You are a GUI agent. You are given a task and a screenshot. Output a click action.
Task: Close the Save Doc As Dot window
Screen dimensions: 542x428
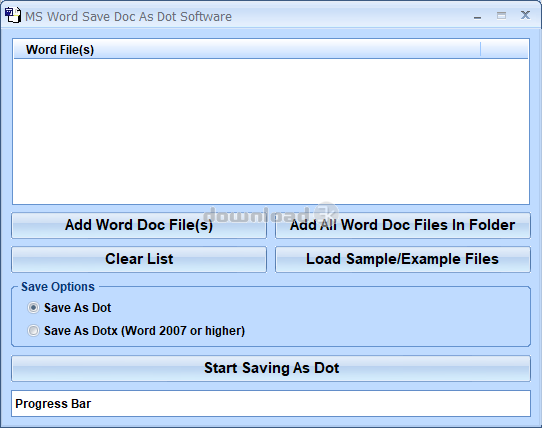(x=525, y=15)
